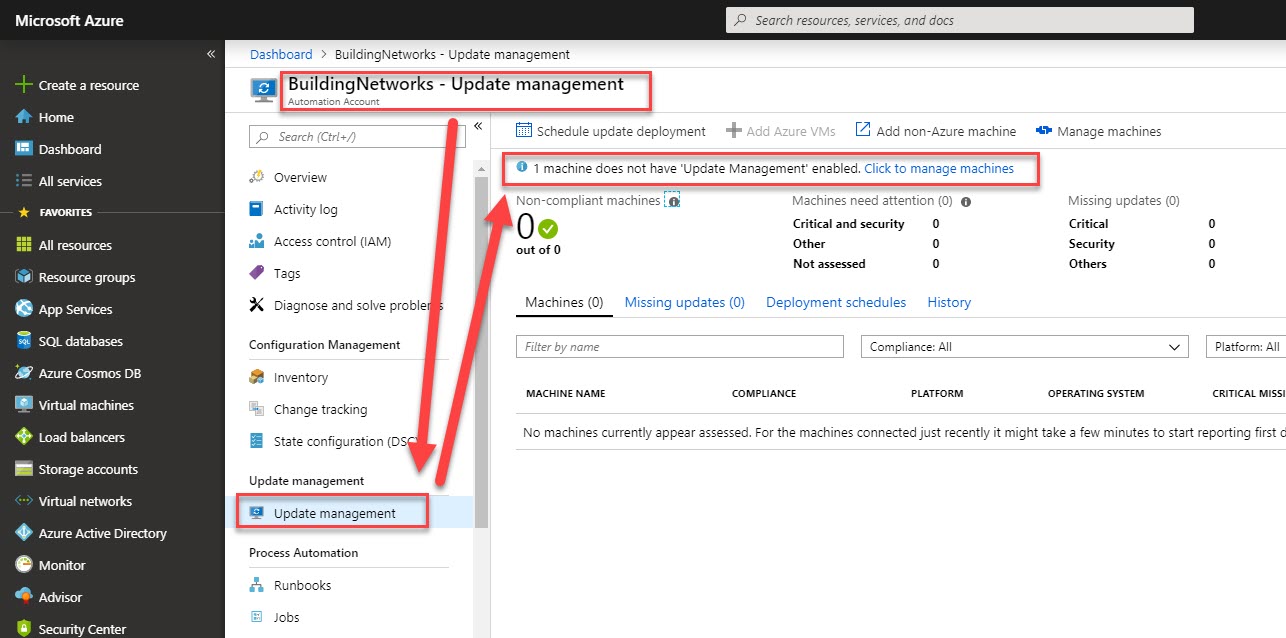Focus the Search resources, services, and docs box

[x=959, y=20]
